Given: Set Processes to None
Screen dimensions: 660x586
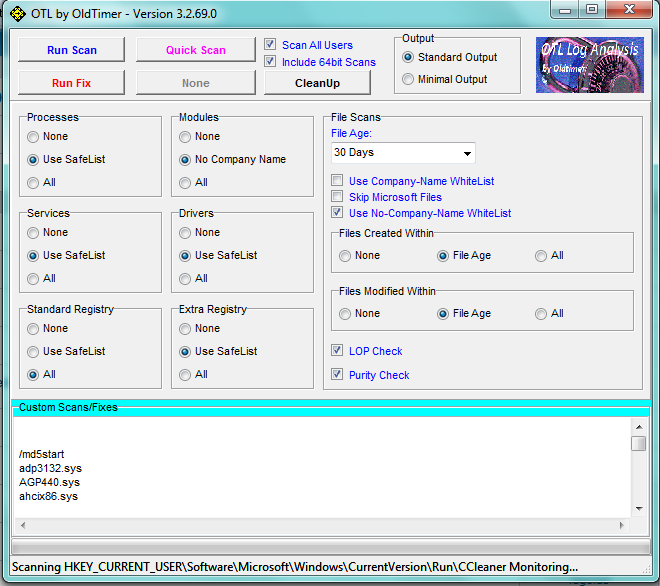Looking at the screenshot, I should point(33,137).
